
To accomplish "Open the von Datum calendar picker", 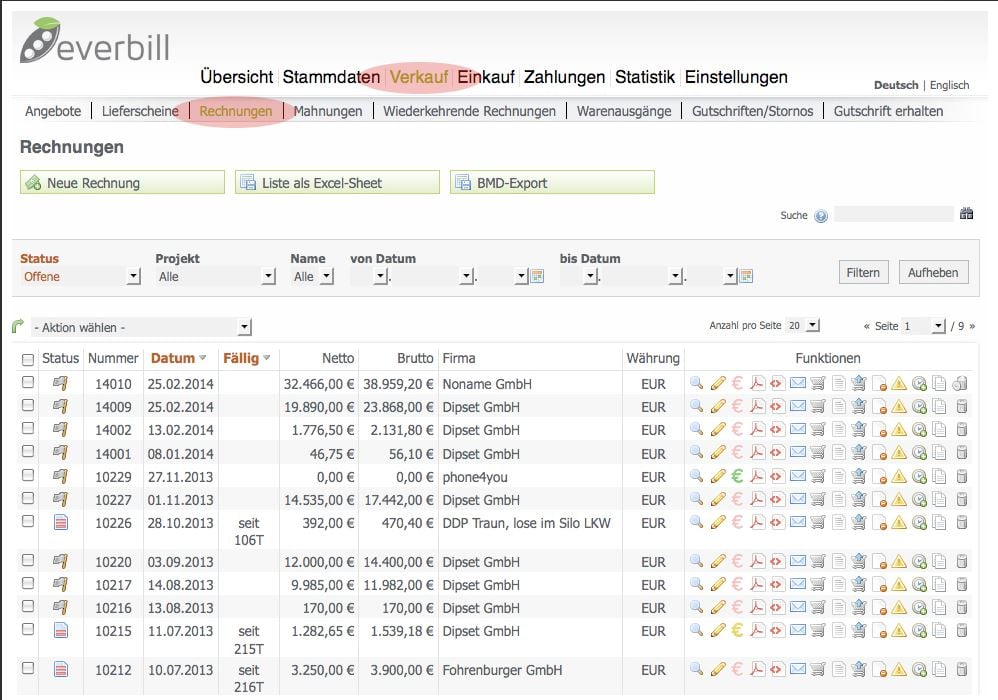I will 537,277.
